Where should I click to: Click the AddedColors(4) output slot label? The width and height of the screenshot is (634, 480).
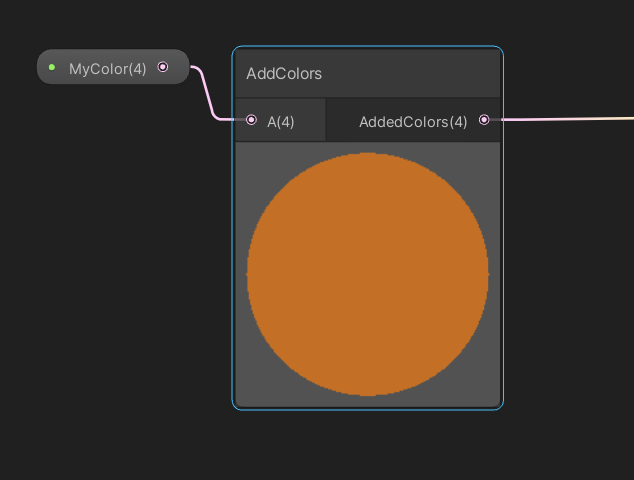tap(413, 122)
